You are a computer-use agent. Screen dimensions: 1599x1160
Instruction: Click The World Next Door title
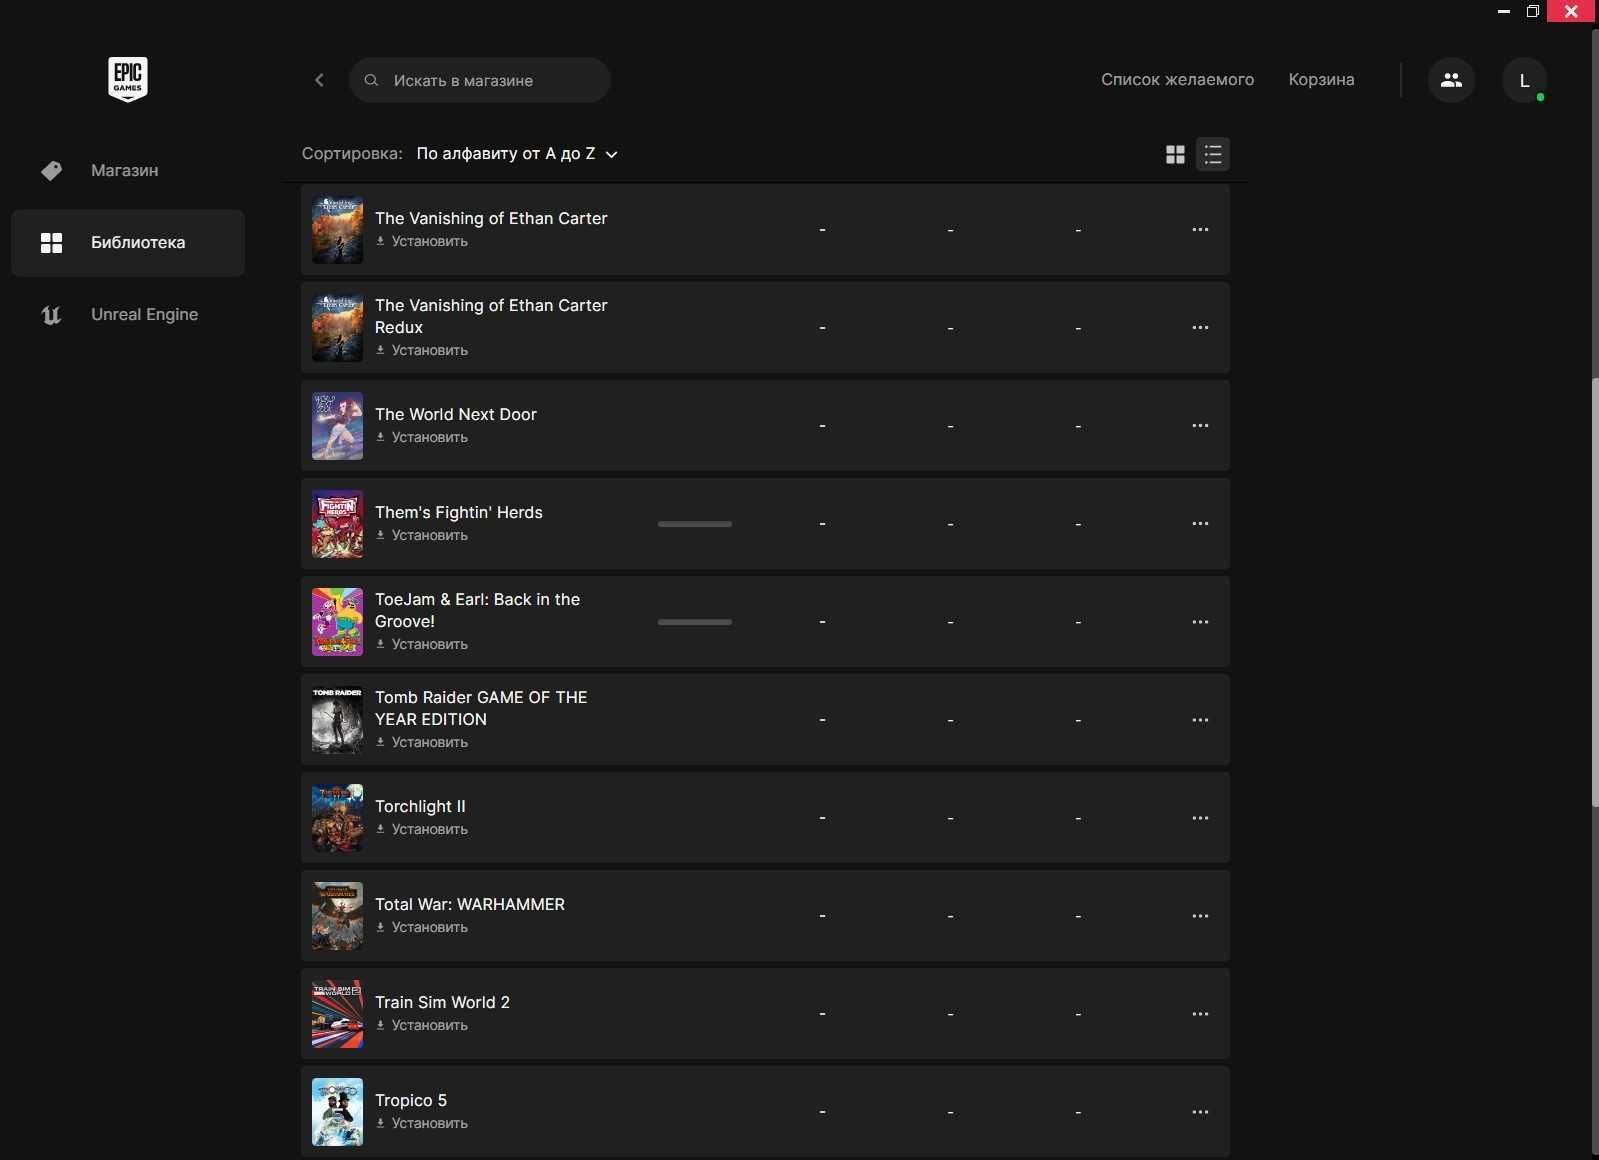coord(456,414)
